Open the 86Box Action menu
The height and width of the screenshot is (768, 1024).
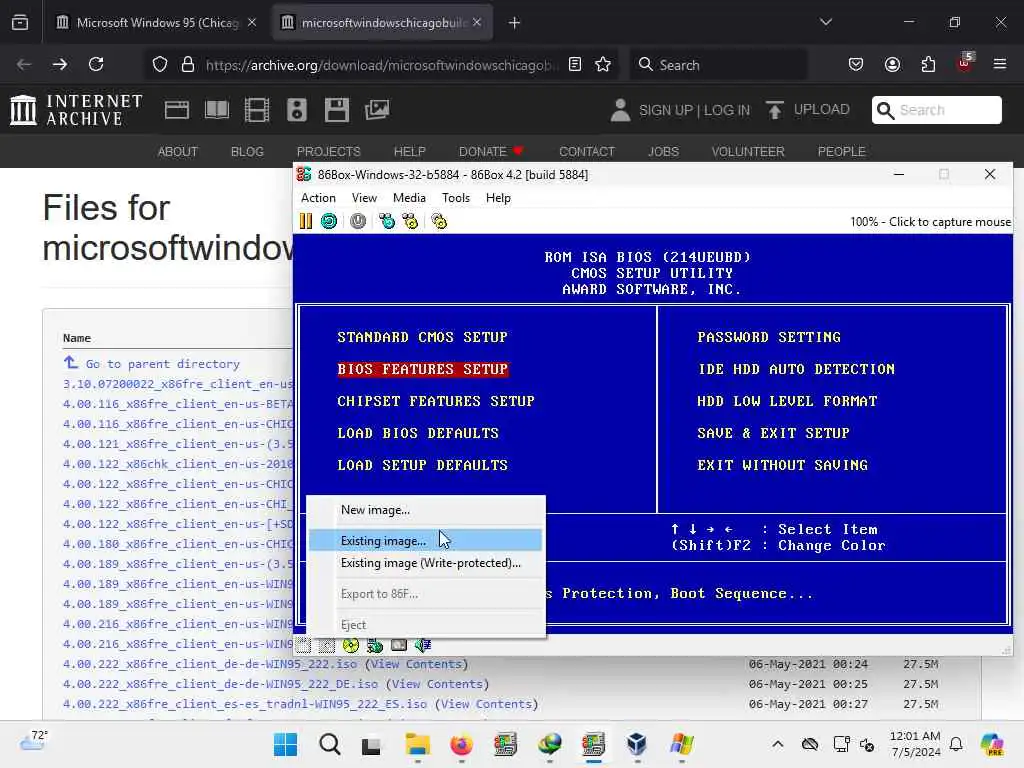(318, 198)
